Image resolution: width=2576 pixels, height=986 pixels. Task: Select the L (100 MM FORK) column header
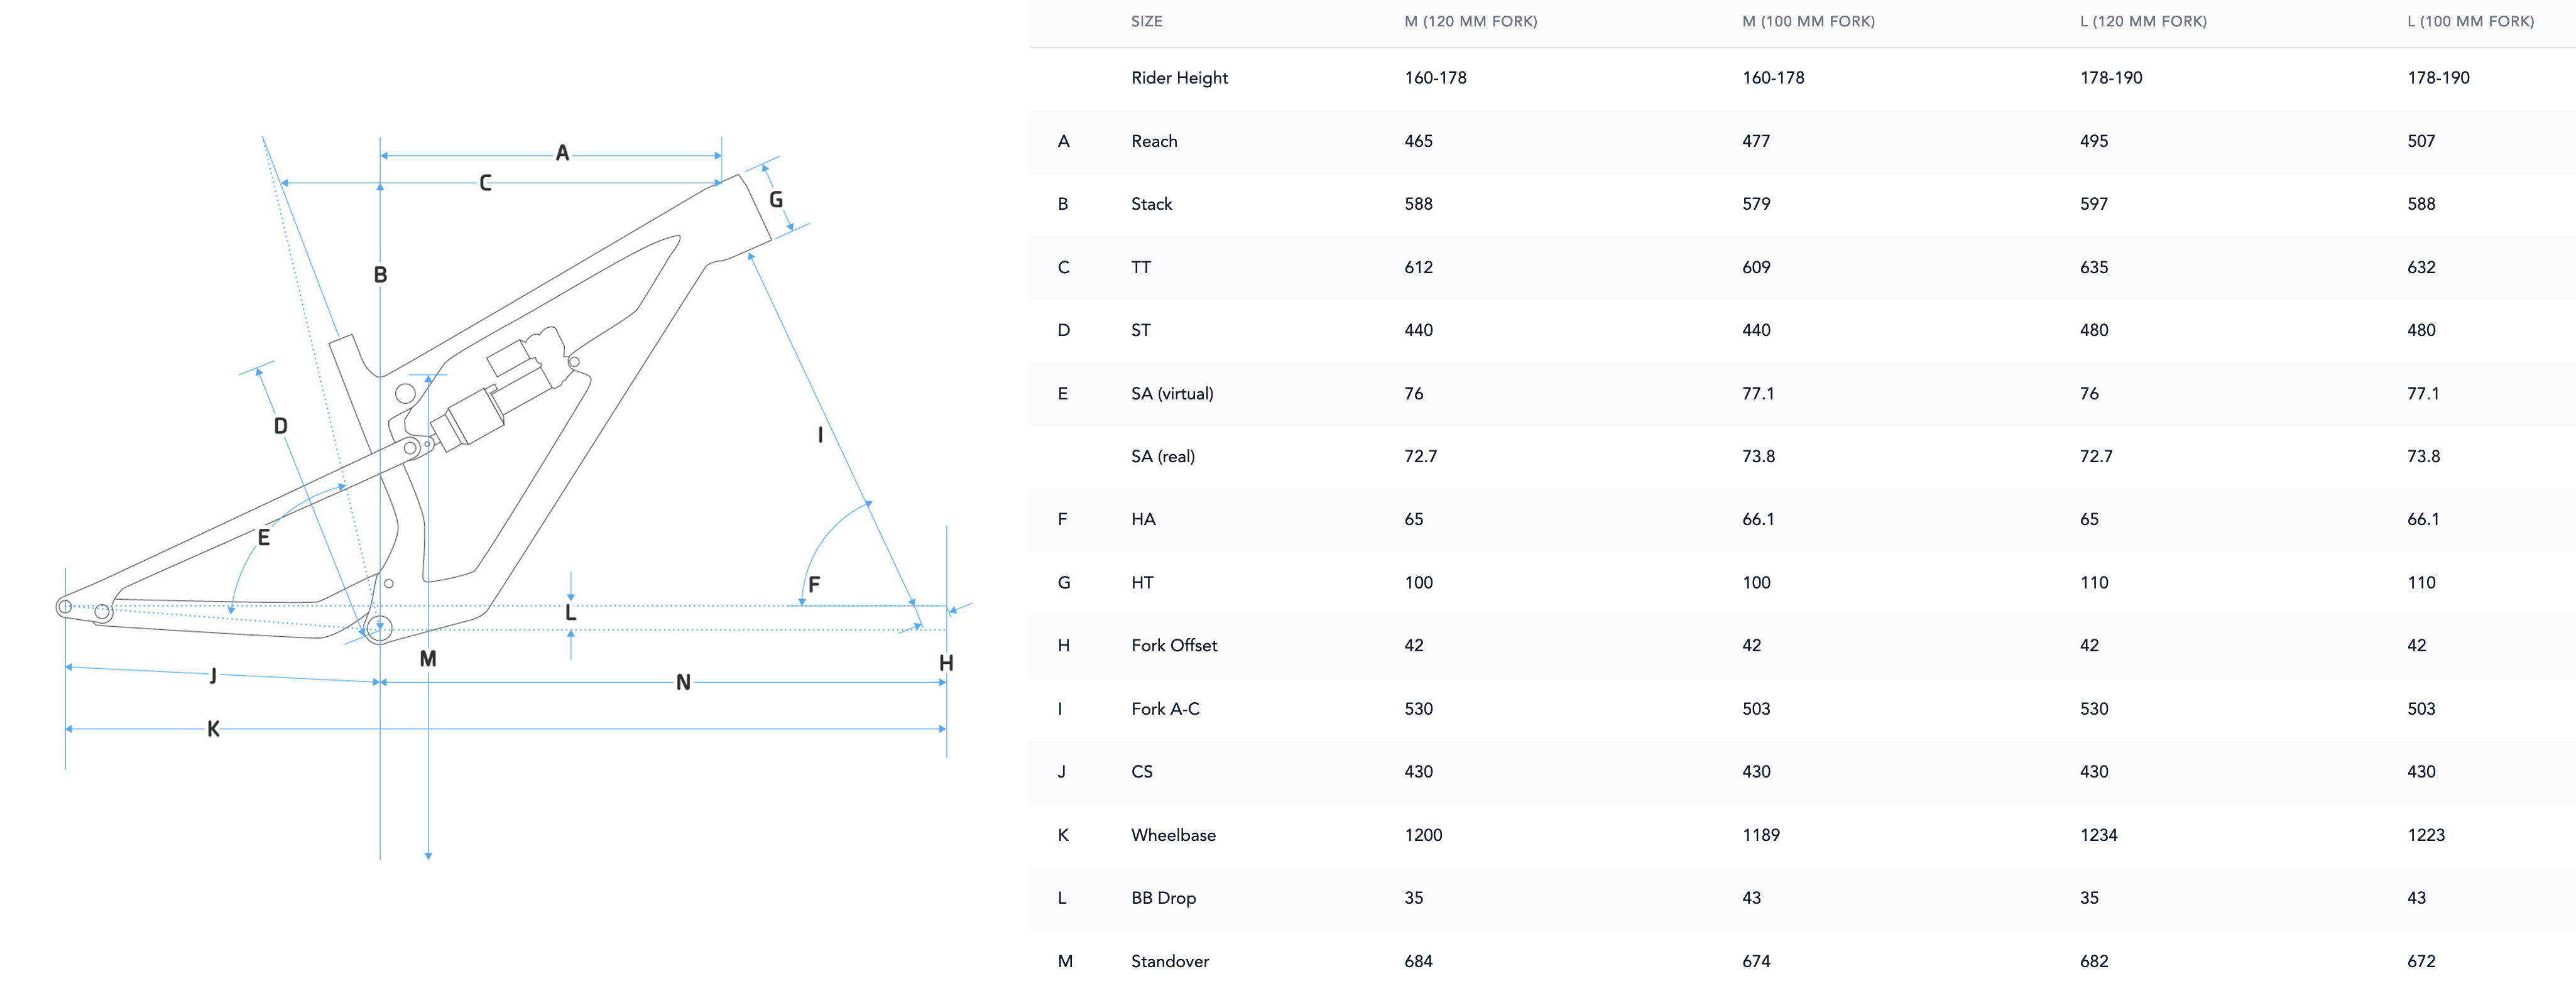[2470, 21]
